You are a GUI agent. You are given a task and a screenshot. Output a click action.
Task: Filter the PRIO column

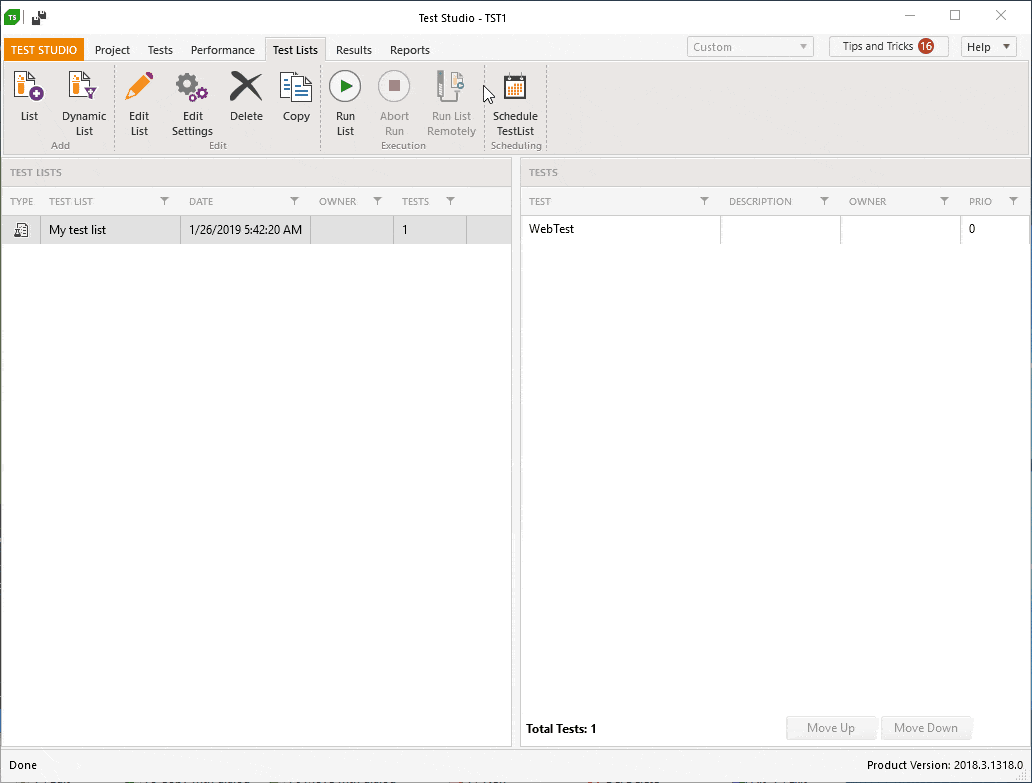1014,201
